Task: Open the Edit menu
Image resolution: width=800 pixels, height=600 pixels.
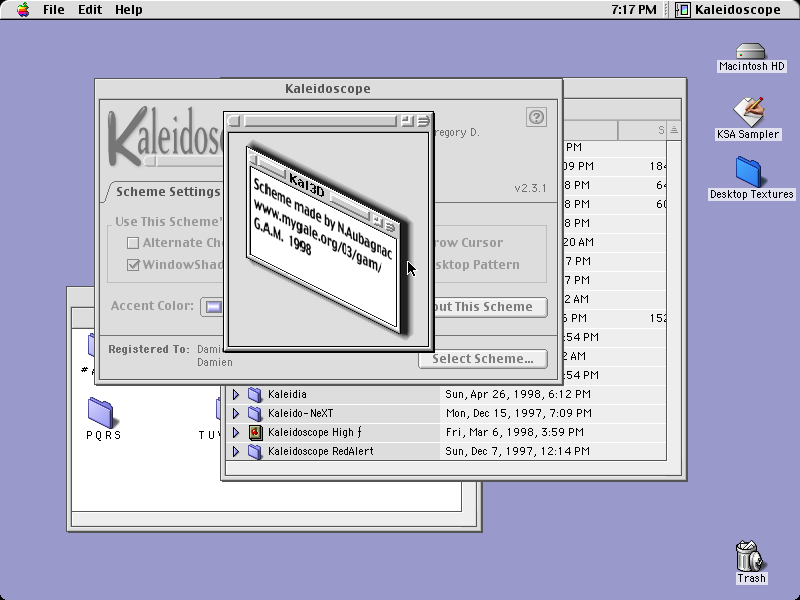Action: (x=90, y=10)
